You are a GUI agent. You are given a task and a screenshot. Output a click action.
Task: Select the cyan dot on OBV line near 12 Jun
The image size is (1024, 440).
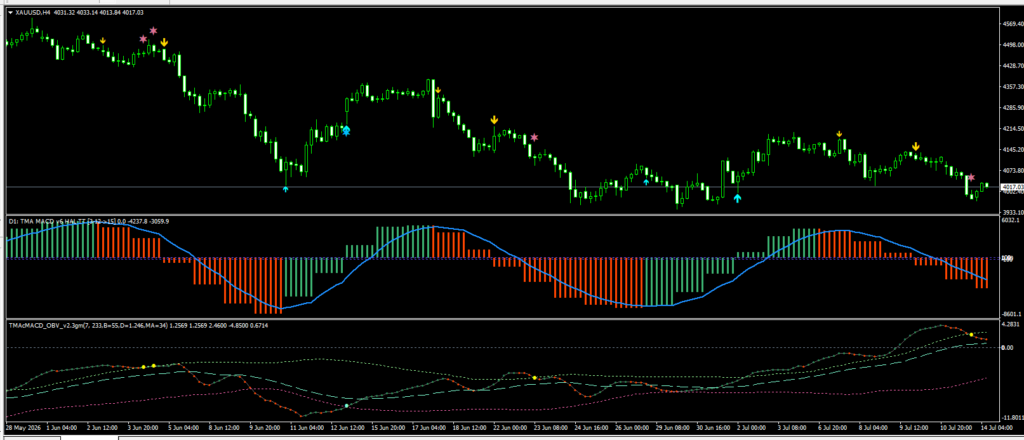[x=347, y=405]
